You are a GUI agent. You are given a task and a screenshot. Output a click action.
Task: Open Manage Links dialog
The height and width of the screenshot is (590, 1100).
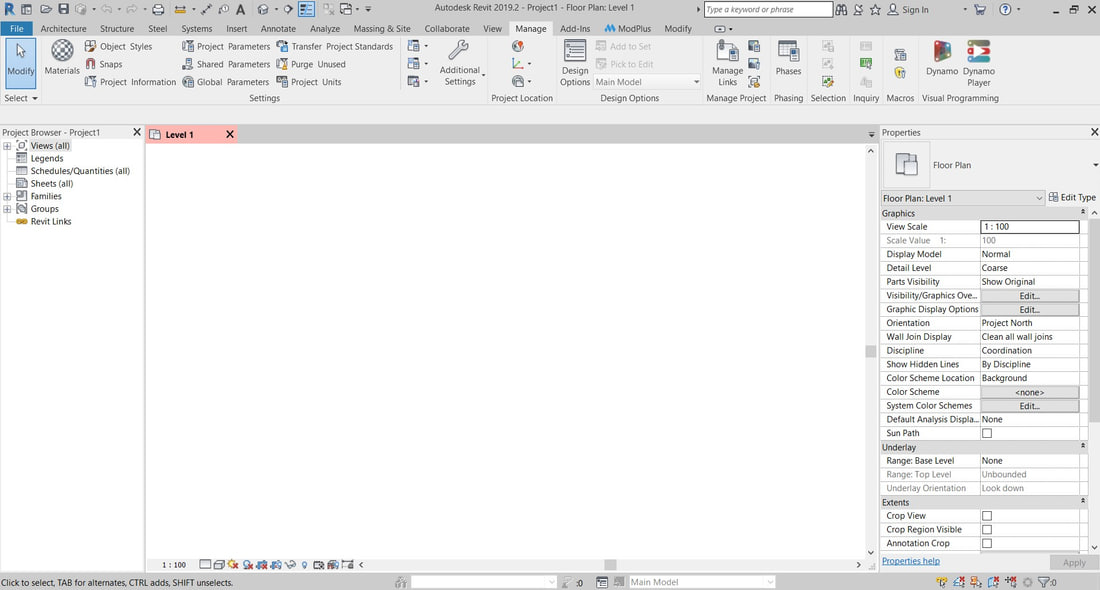[x=727, y=63]
